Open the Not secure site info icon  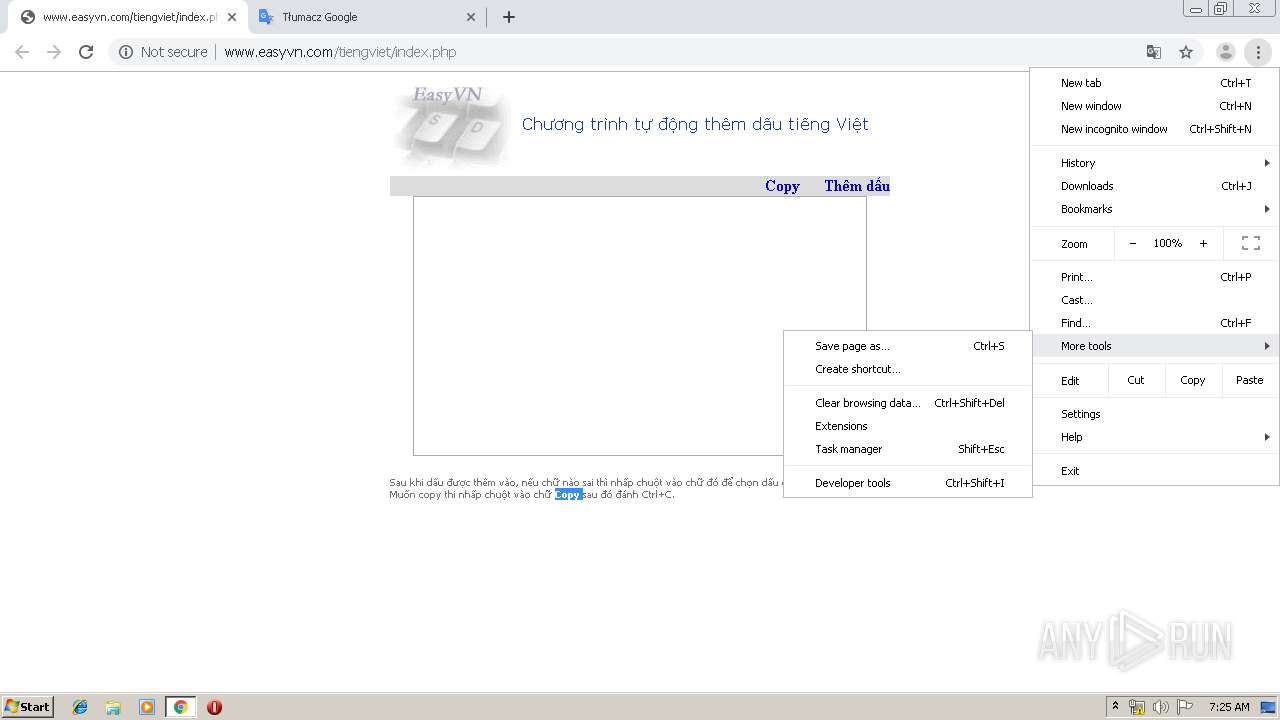(x=126, y=52)
